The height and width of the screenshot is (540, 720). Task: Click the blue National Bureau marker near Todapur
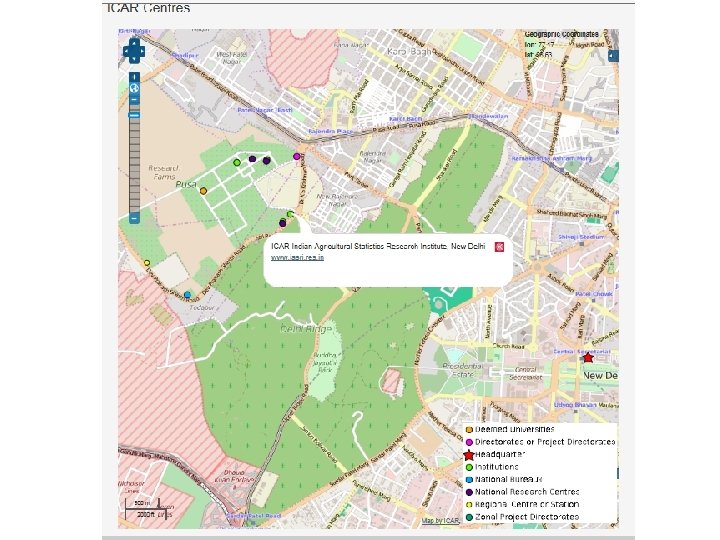[187, 295]
